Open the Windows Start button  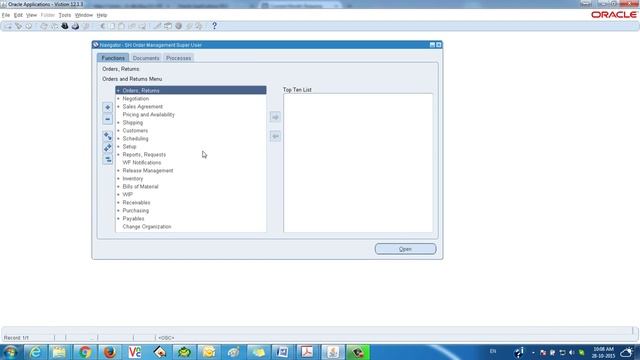(x=10, y=352)
